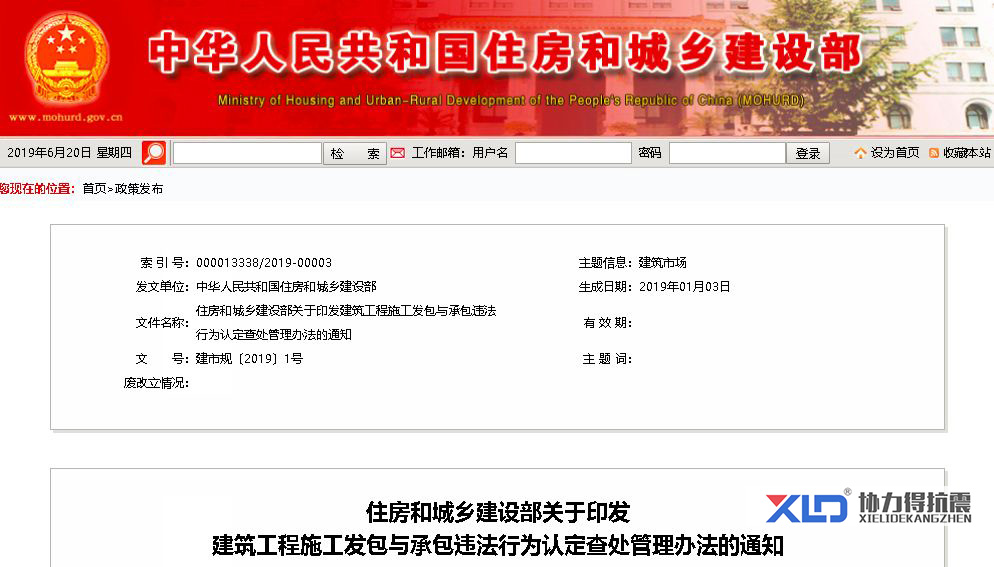Select the 密码 password input box
The image size is (994, 567).
click(727, 153)
